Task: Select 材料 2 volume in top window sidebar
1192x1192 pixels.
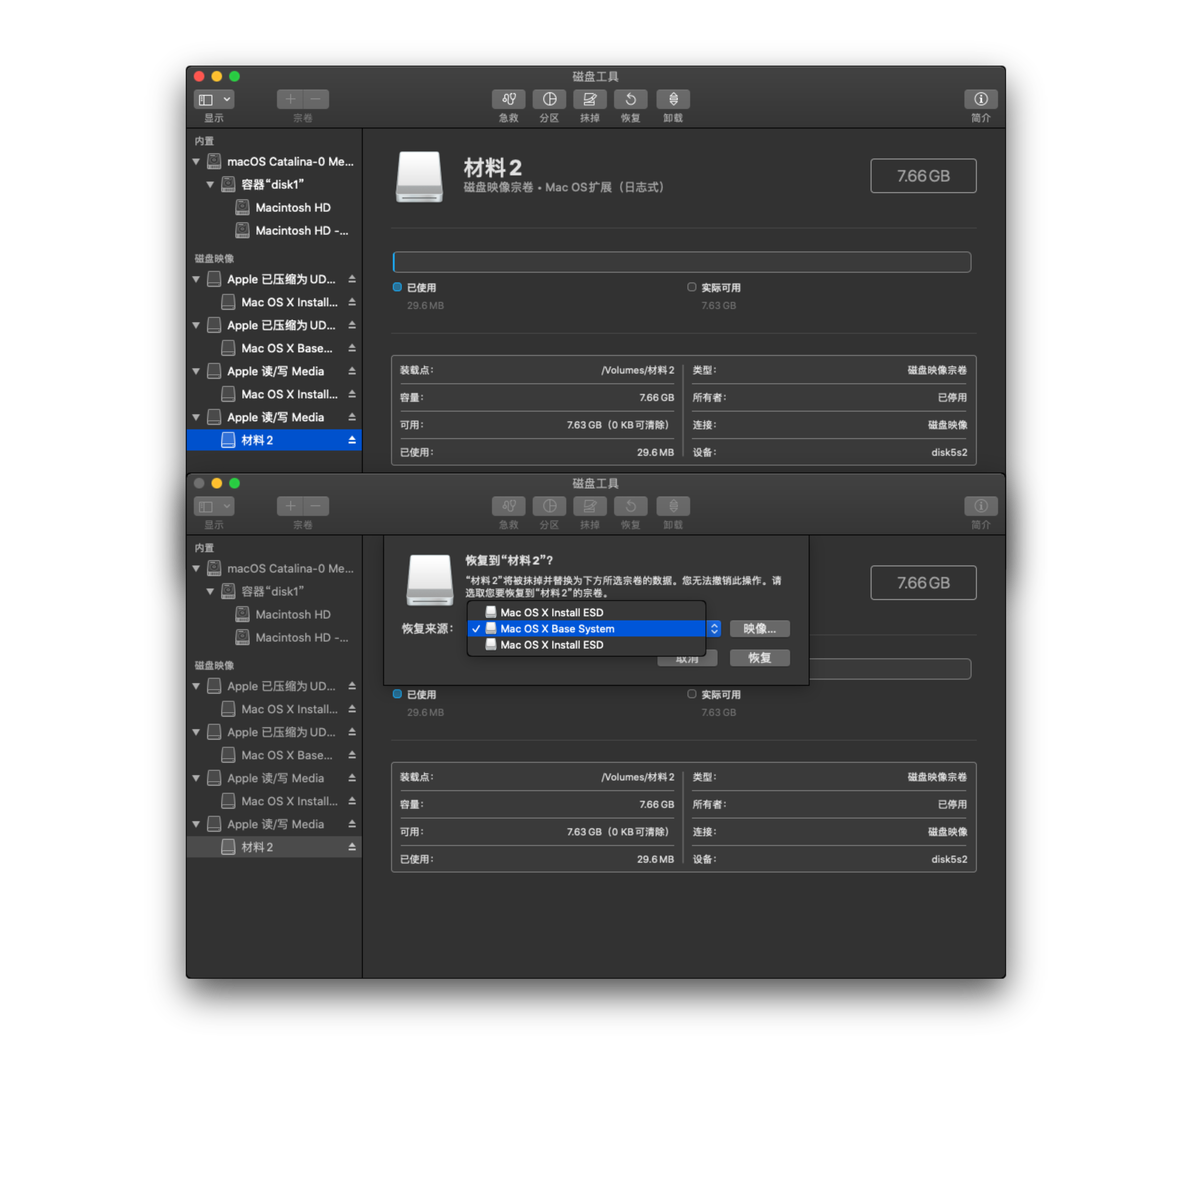Action: click(274, 440)
